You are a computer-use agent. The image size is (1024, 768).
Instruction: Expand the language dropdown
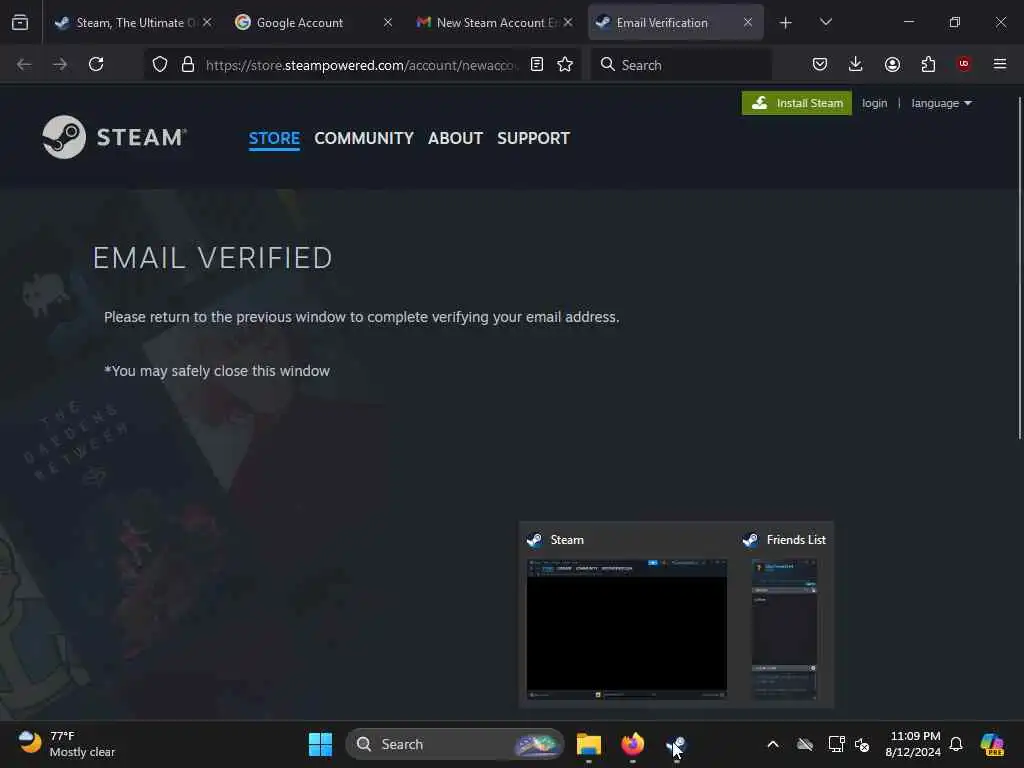[941, 103]
